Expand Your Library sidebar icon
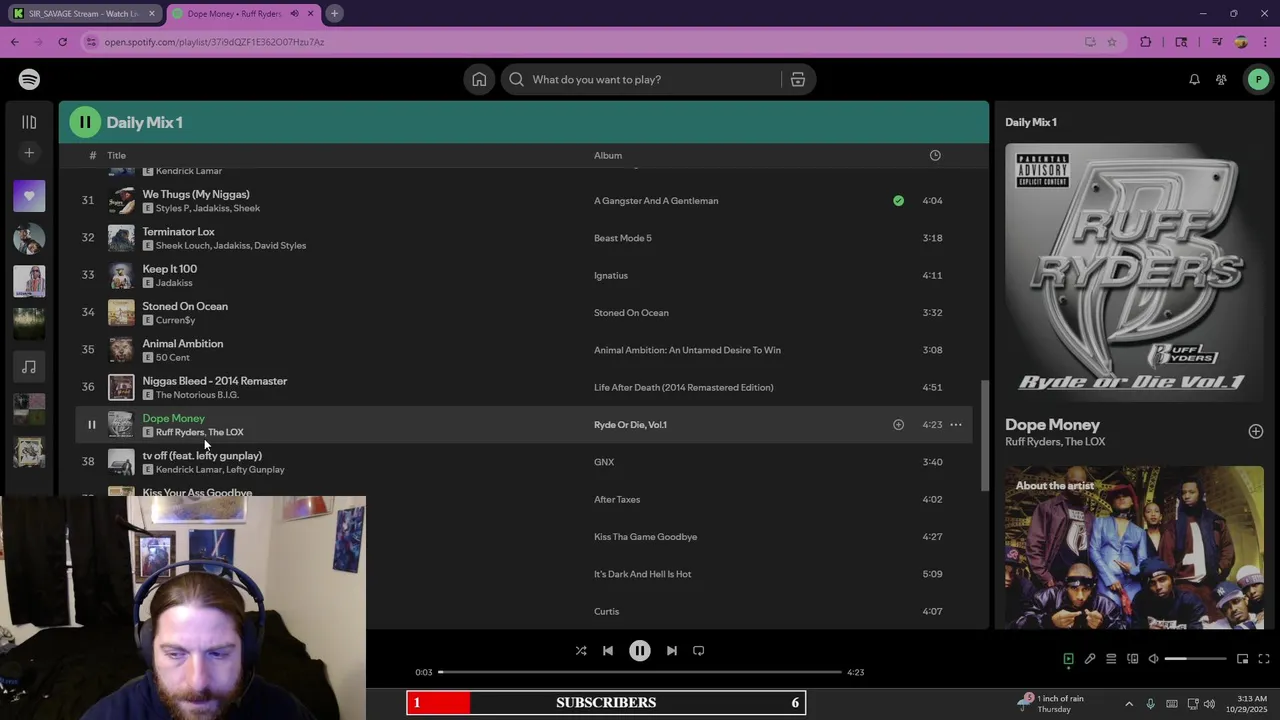Screen dimensions: 1280x720 [x=29, y=122]
